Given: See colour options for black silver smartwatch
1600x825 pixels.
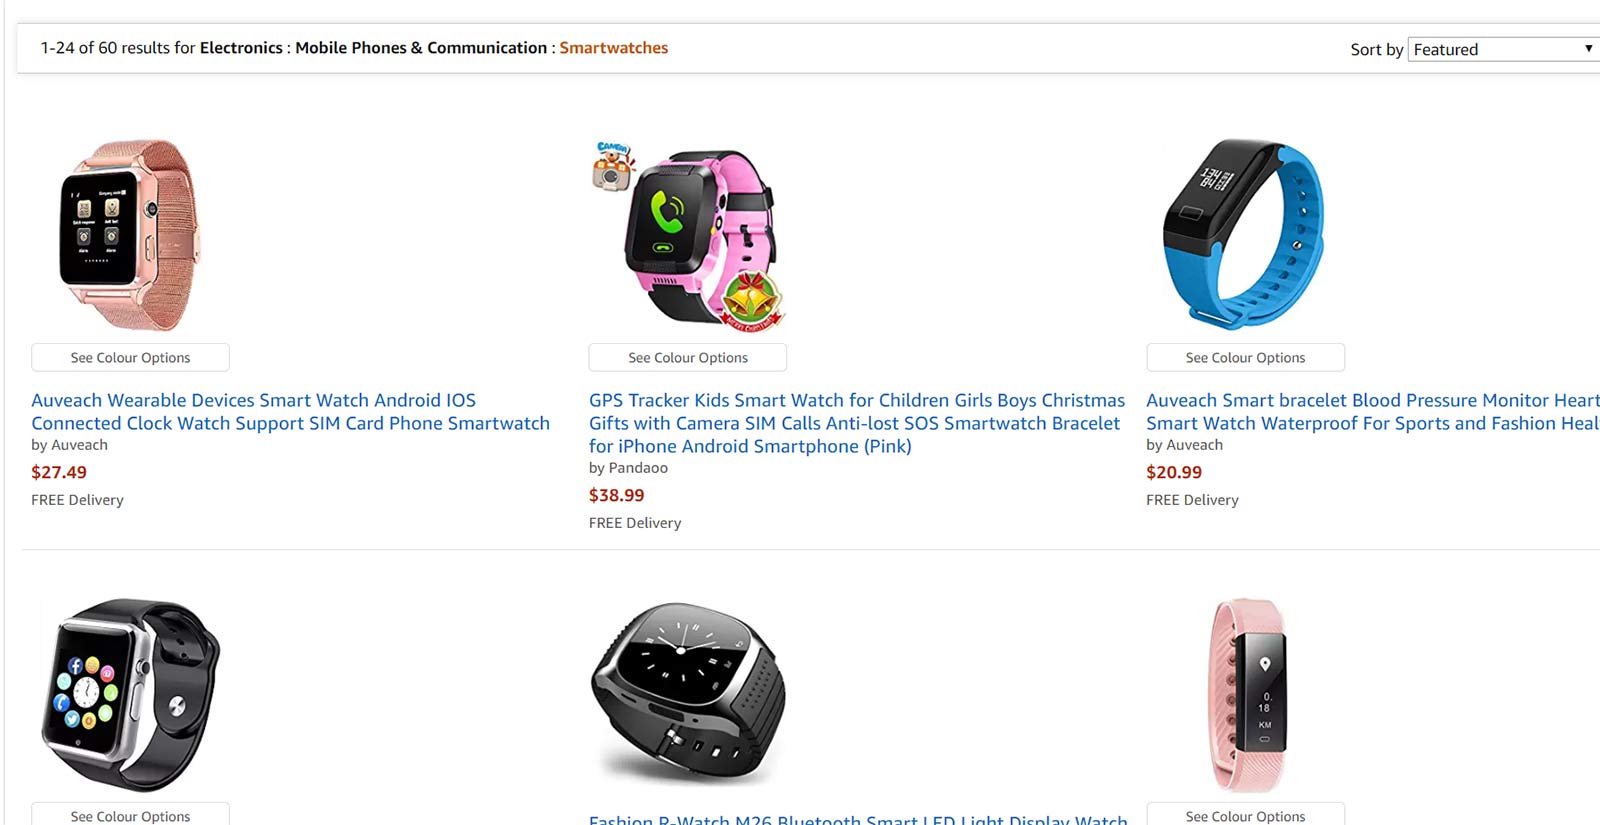Looking at the screenshot, I should 130,816.
